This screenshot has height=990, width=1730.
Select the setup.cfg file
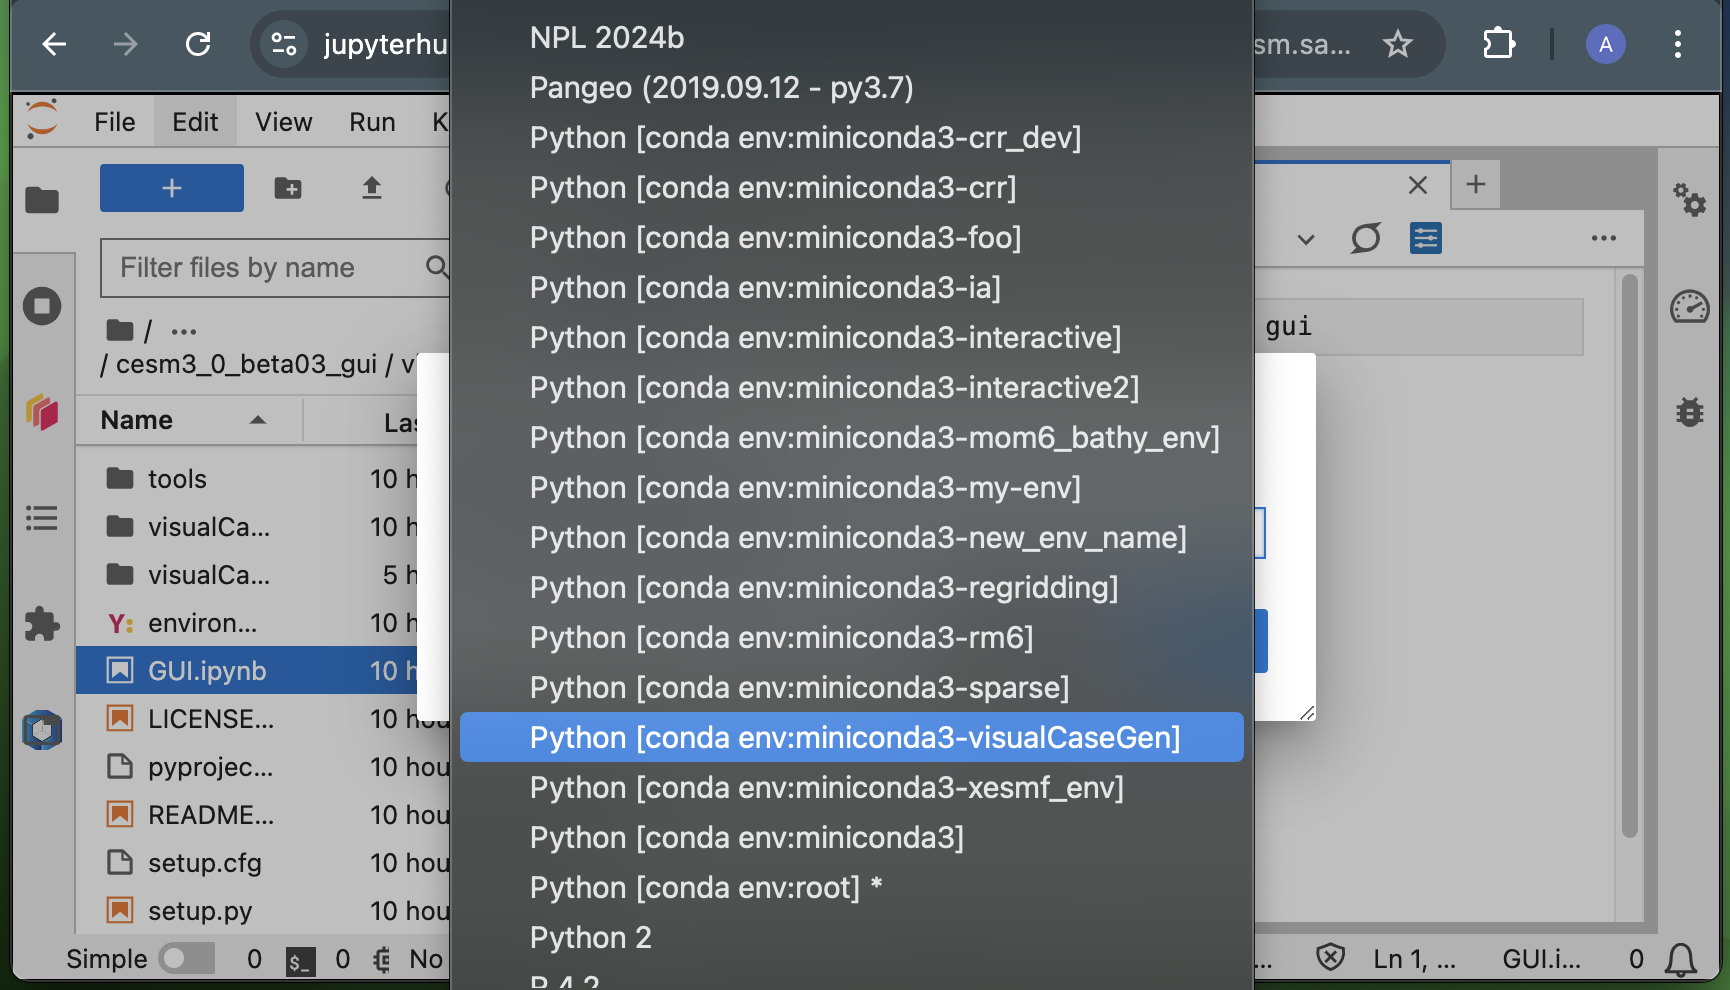(263, 863)
